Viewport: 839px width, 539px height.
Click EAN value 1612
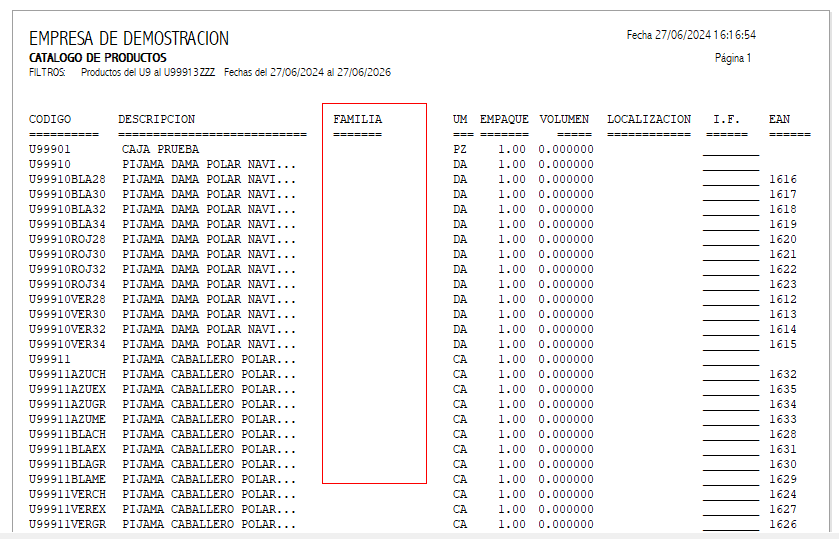tap(783, 299)
